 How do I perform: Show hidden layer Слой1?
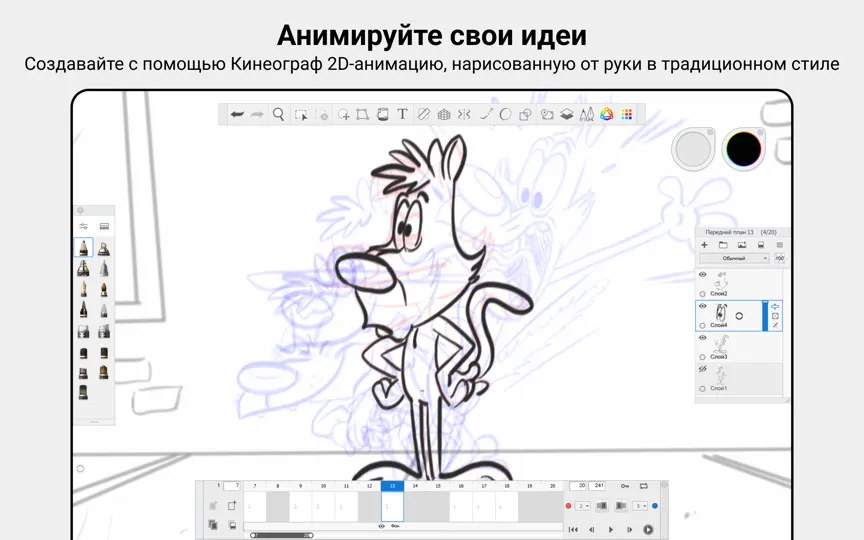pos(703,369)
